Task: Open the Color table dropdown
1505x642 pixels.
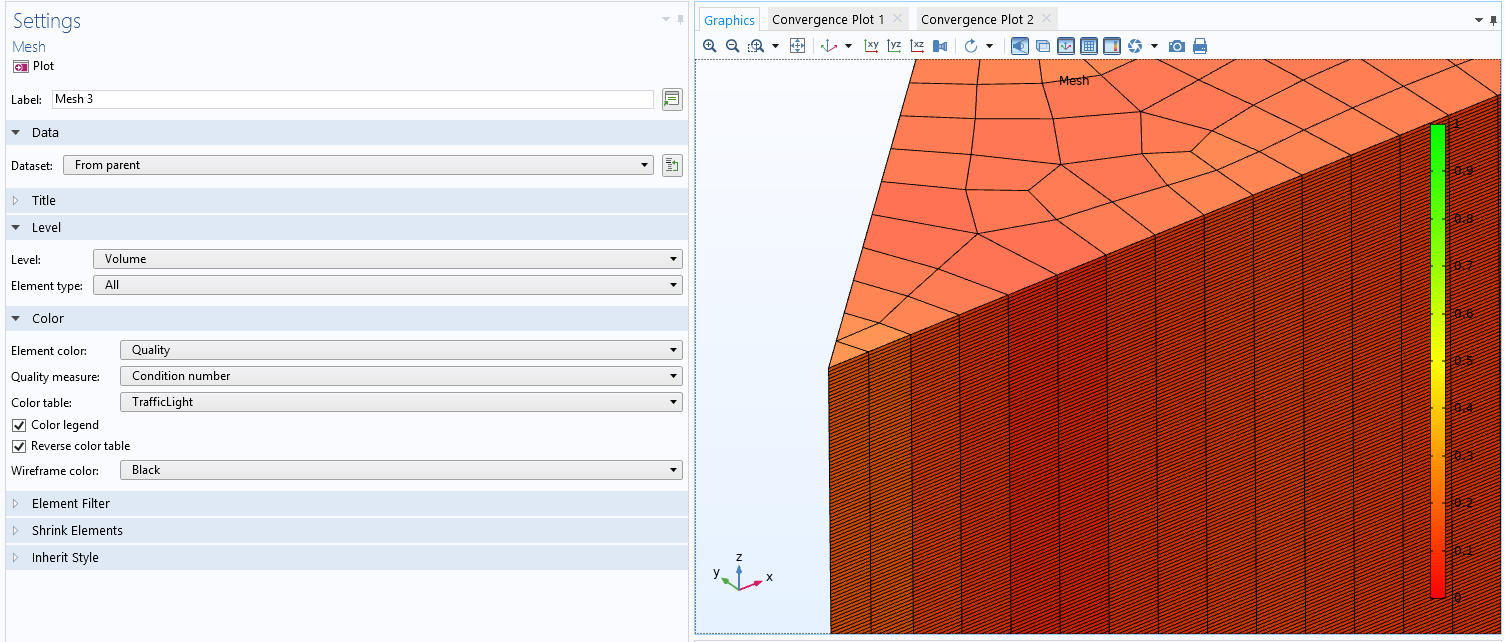Action: pyautogui.click(x=400, y=402)
